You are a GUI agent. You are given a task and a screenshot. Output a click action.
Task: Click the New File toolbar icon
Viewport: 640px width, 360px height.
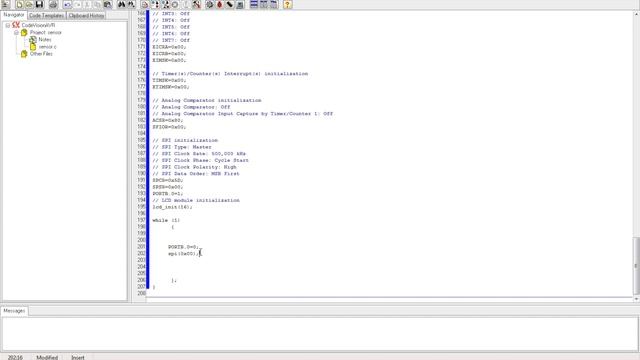click(x=19, y=4)
